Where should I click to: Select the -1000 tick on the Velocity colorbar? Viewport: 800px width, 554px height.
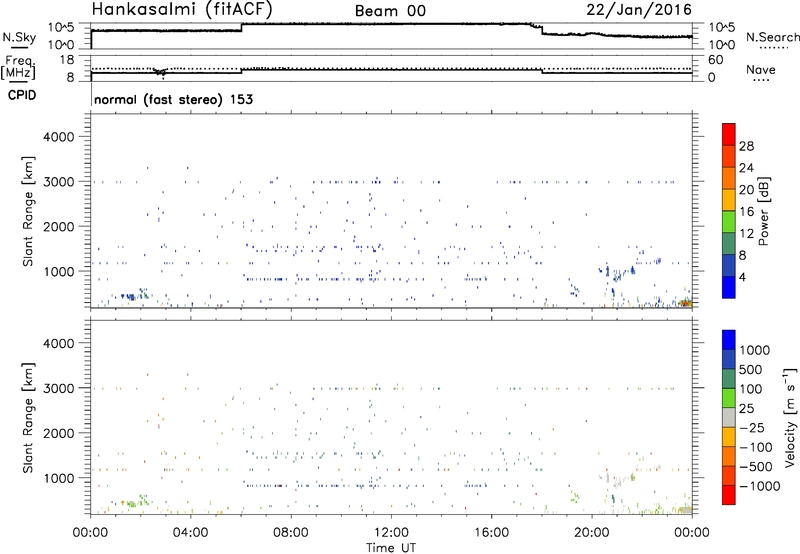(759, 486)
